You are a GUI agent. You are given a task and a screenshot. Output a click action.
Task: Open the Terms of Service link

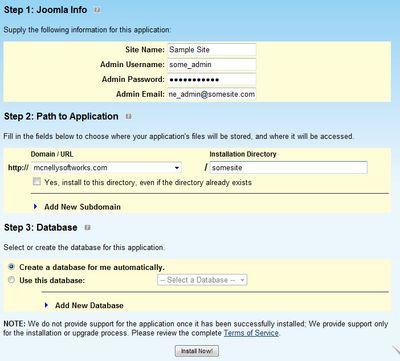251,333
